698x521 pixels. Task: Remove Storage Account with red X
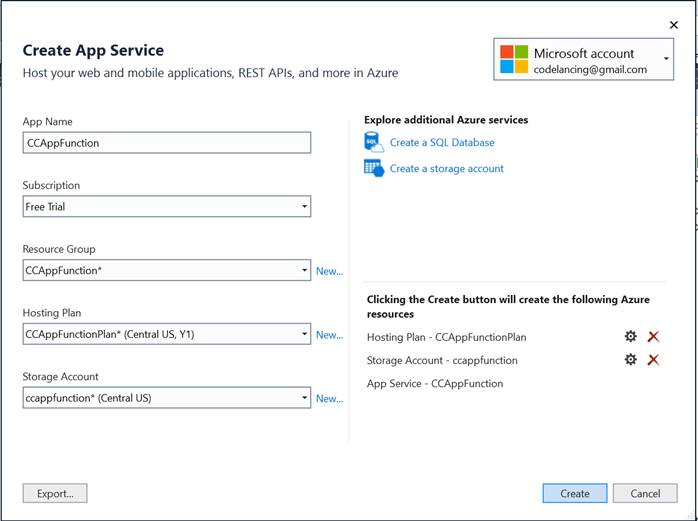(653, 360)
